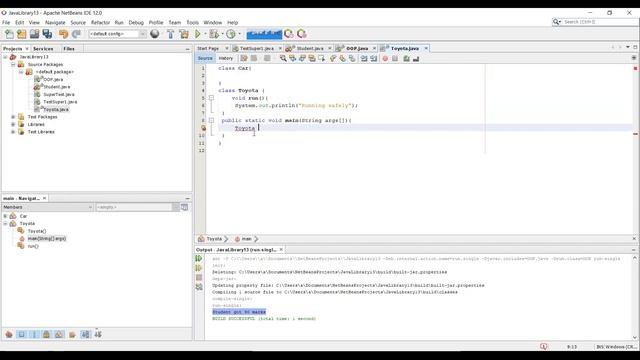Close the Toyota.java editor tab
The image size is (640, 360).
pyautogui.click(x=426, y=49)
